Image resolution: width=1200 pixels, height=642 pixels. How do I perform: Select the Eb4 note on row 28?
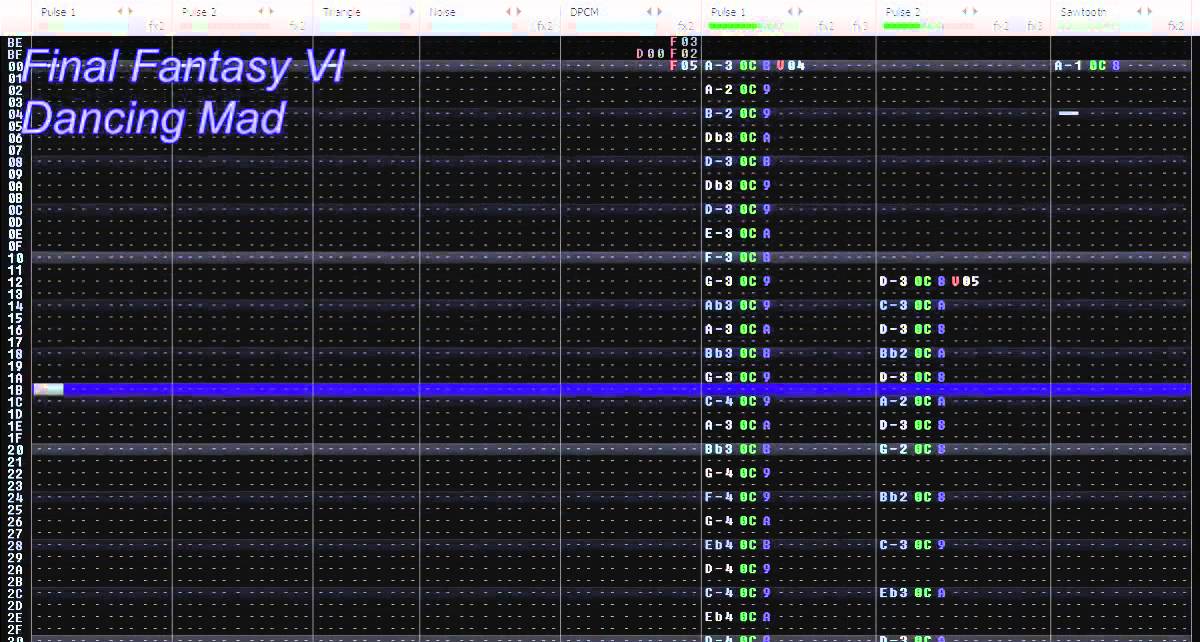[x=719, y=545]
